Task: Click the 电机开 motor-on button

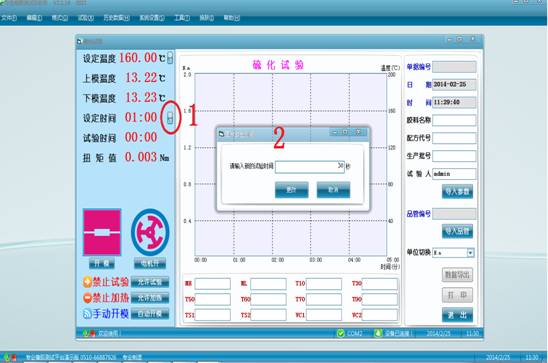Action: point(150,263)
